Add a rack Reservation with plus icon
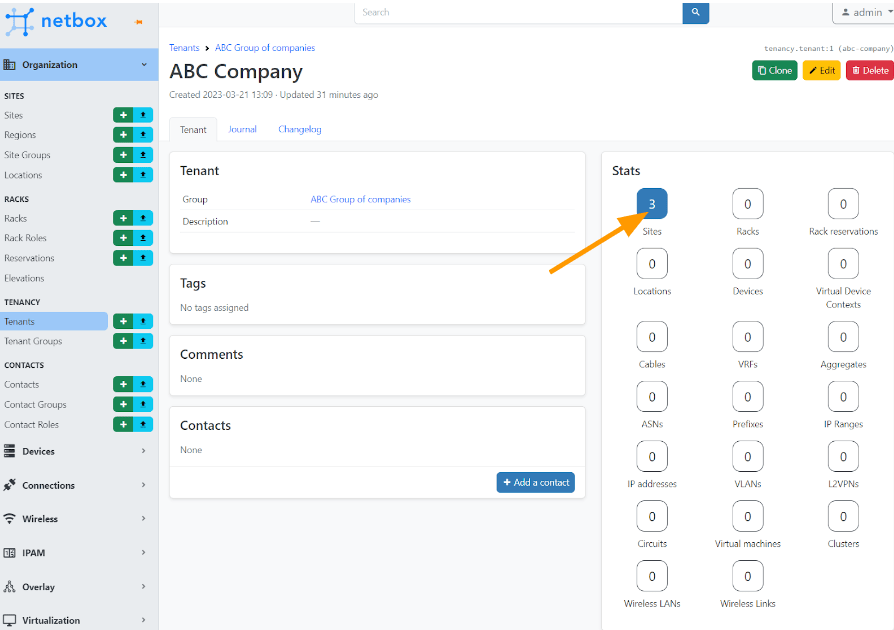 point(123,258)
